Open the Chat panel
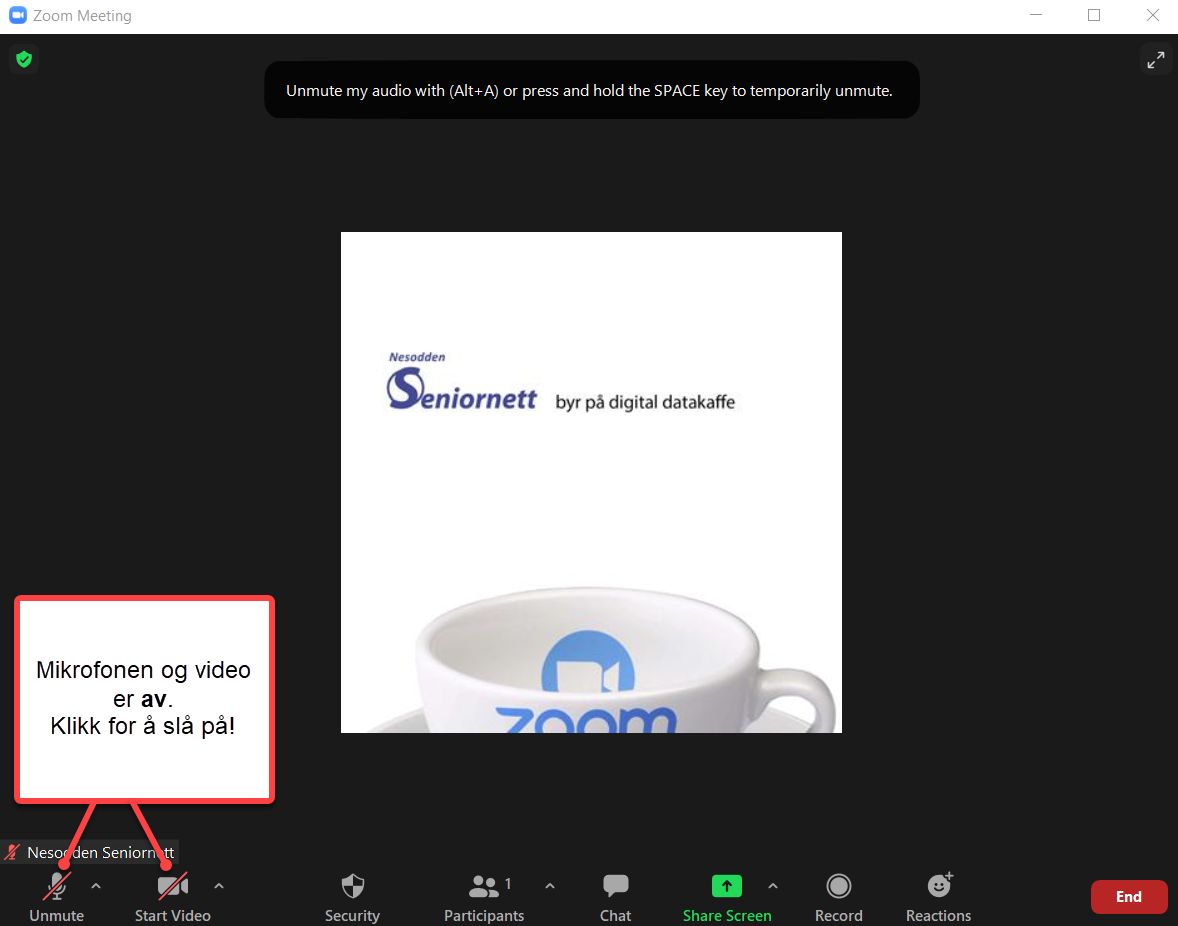 coord(615,887)
